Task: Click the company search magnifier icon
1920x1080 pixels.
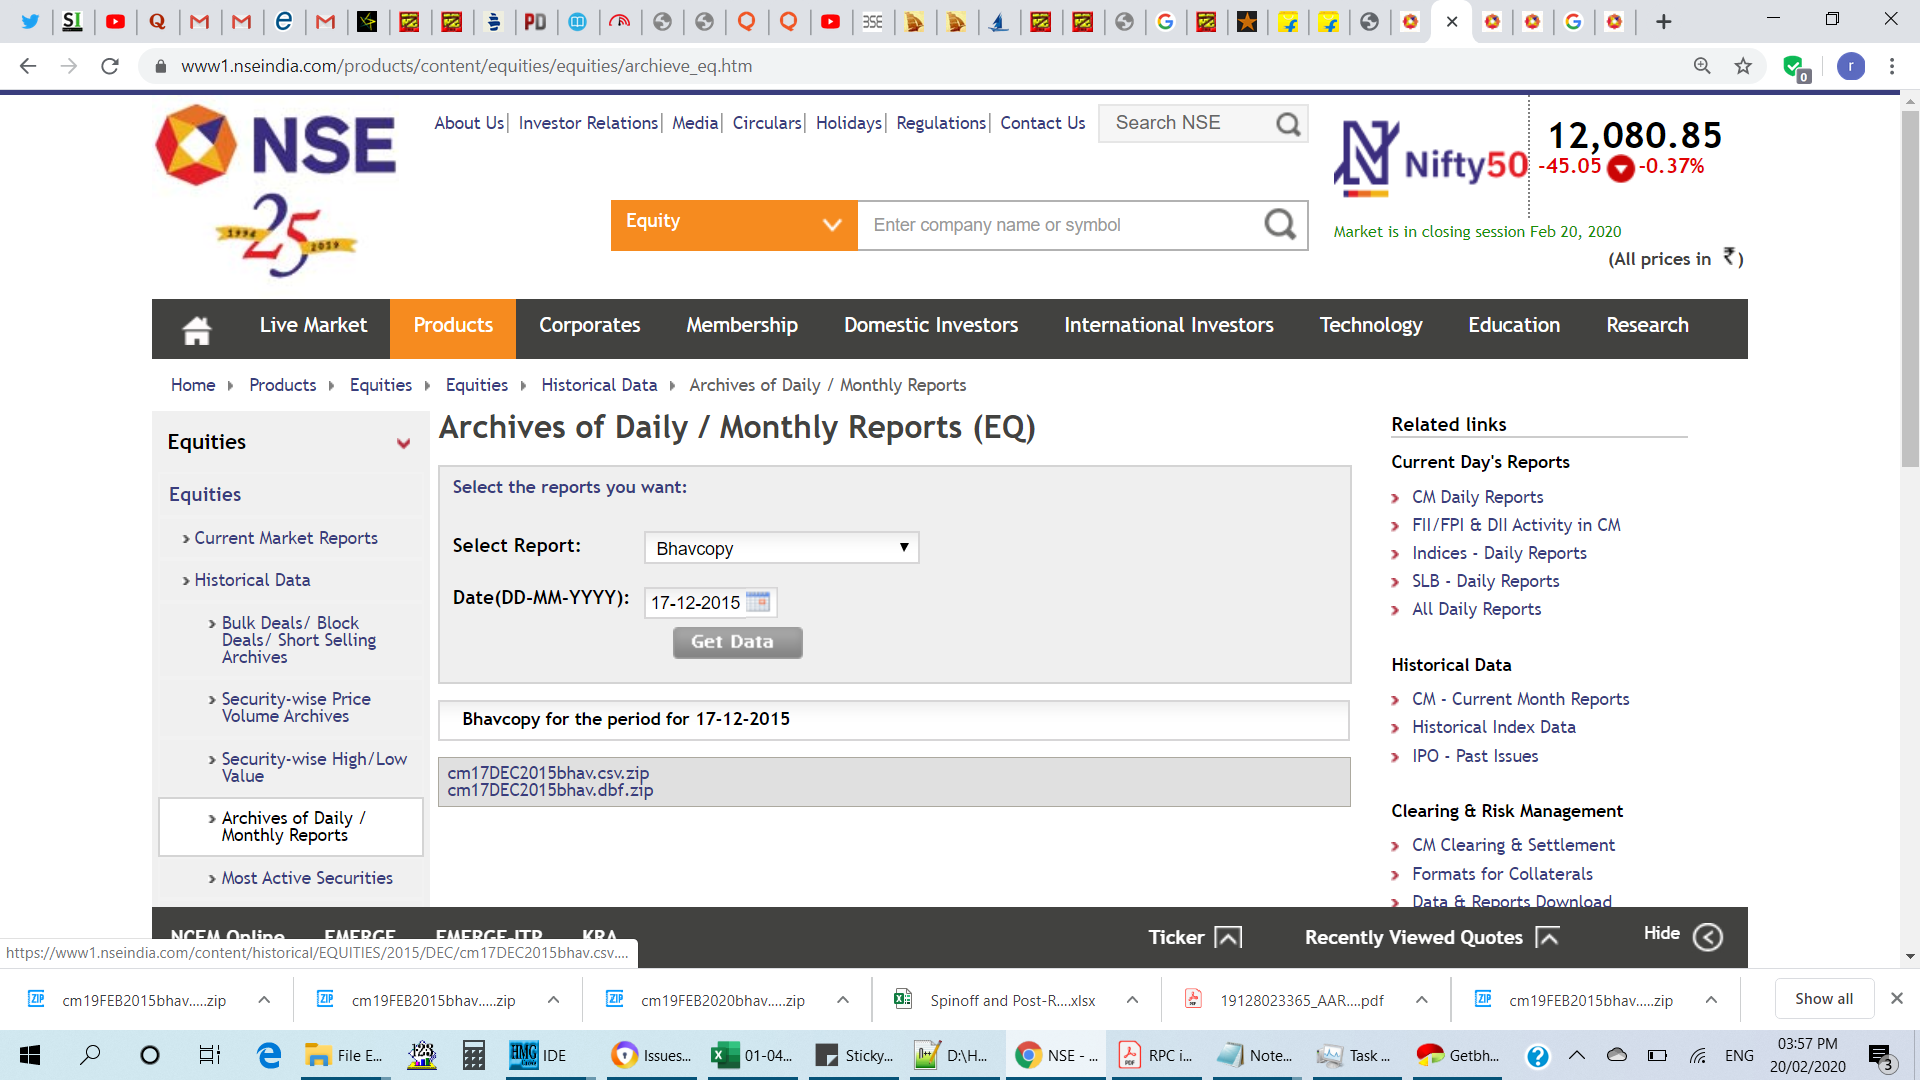Action: (x=1280, y=224)
